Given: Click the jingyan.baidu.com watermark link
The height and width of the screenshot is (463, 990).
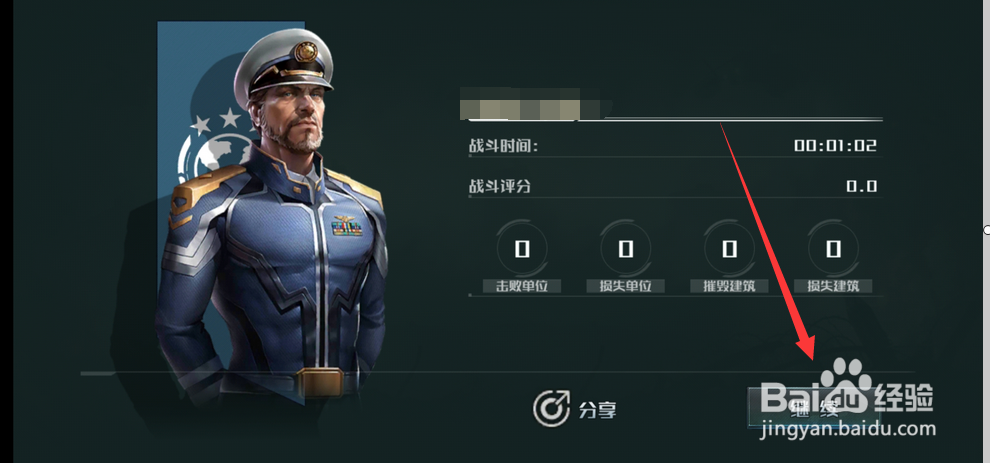Looking at the screenshot, I should [849, 430].
